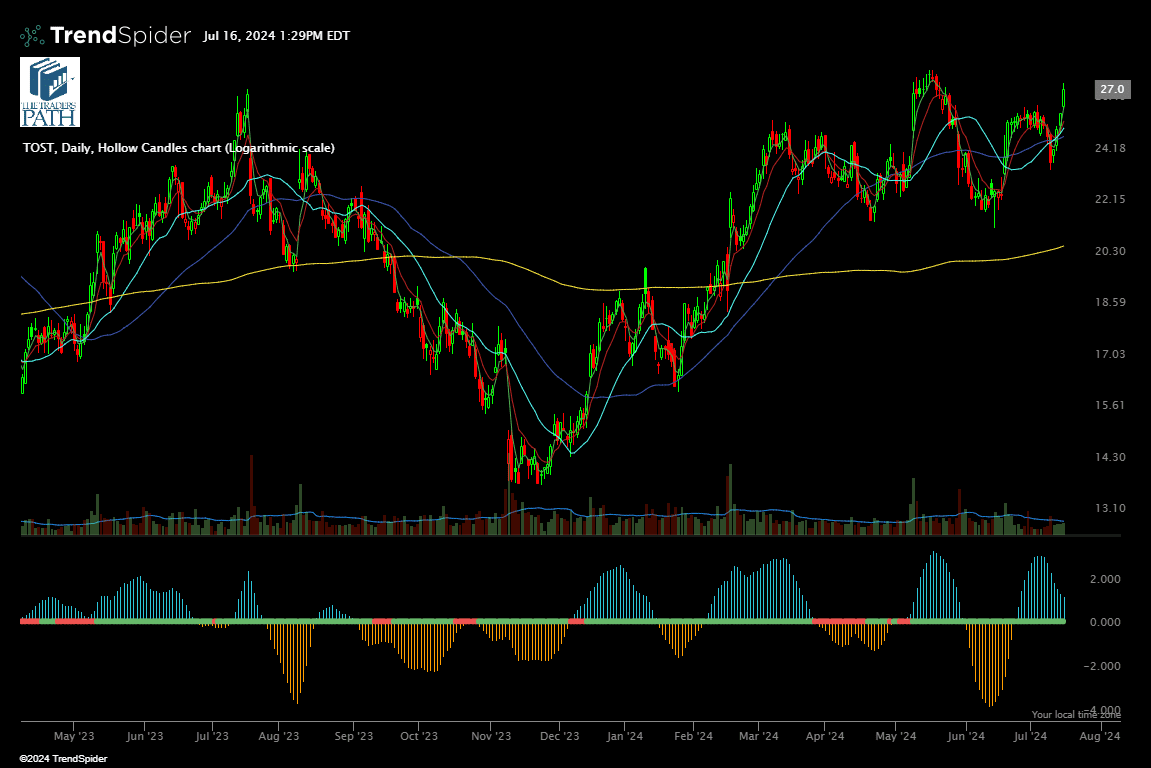Click The Traders Path logo image
1151x768 pixels.
click(x=50, y=92)
